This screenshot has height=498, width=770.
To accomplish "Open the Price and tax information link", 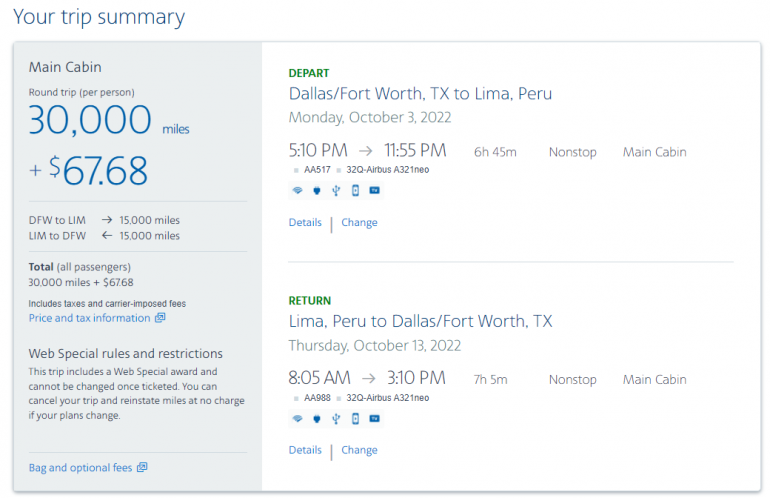I will pyautogui.click(x=89, y=318).
